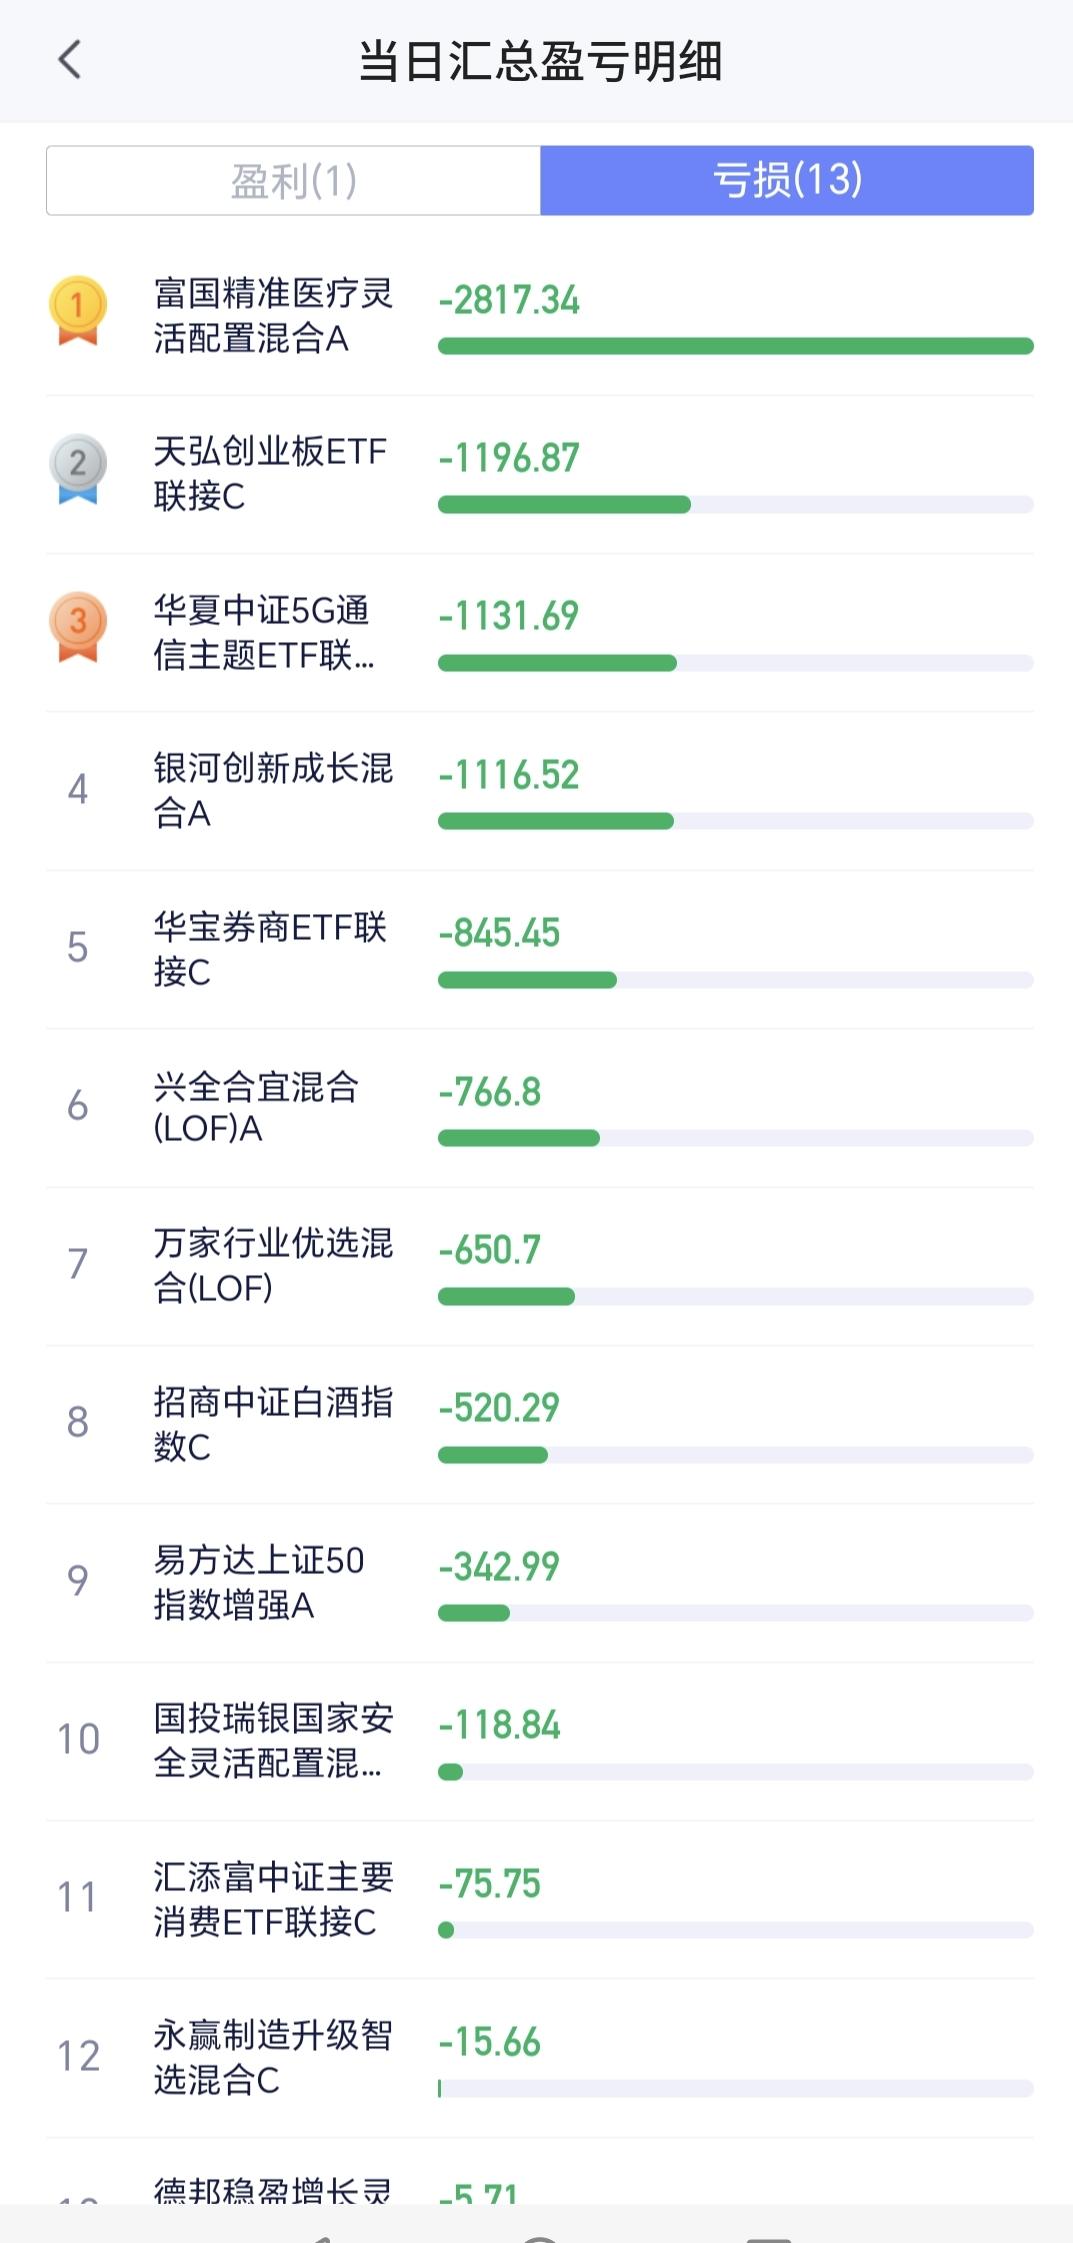Click the silver rank 2 medal icon
Viewport: 1073px width, 2243px height.
coord(77,467)
